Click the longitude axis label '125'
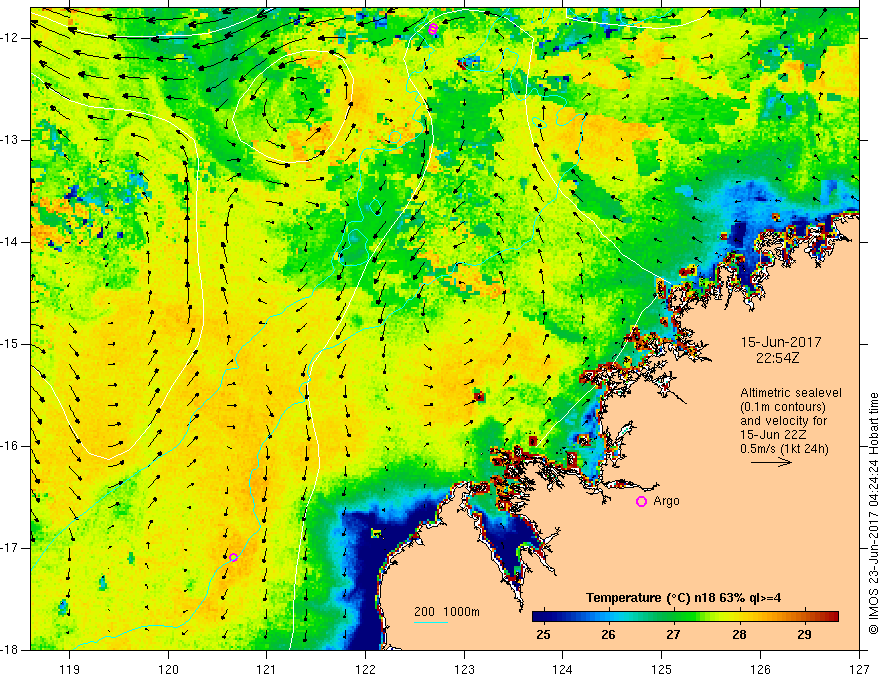The height and width of the screenshot is (680, 880). coord(662,669)
